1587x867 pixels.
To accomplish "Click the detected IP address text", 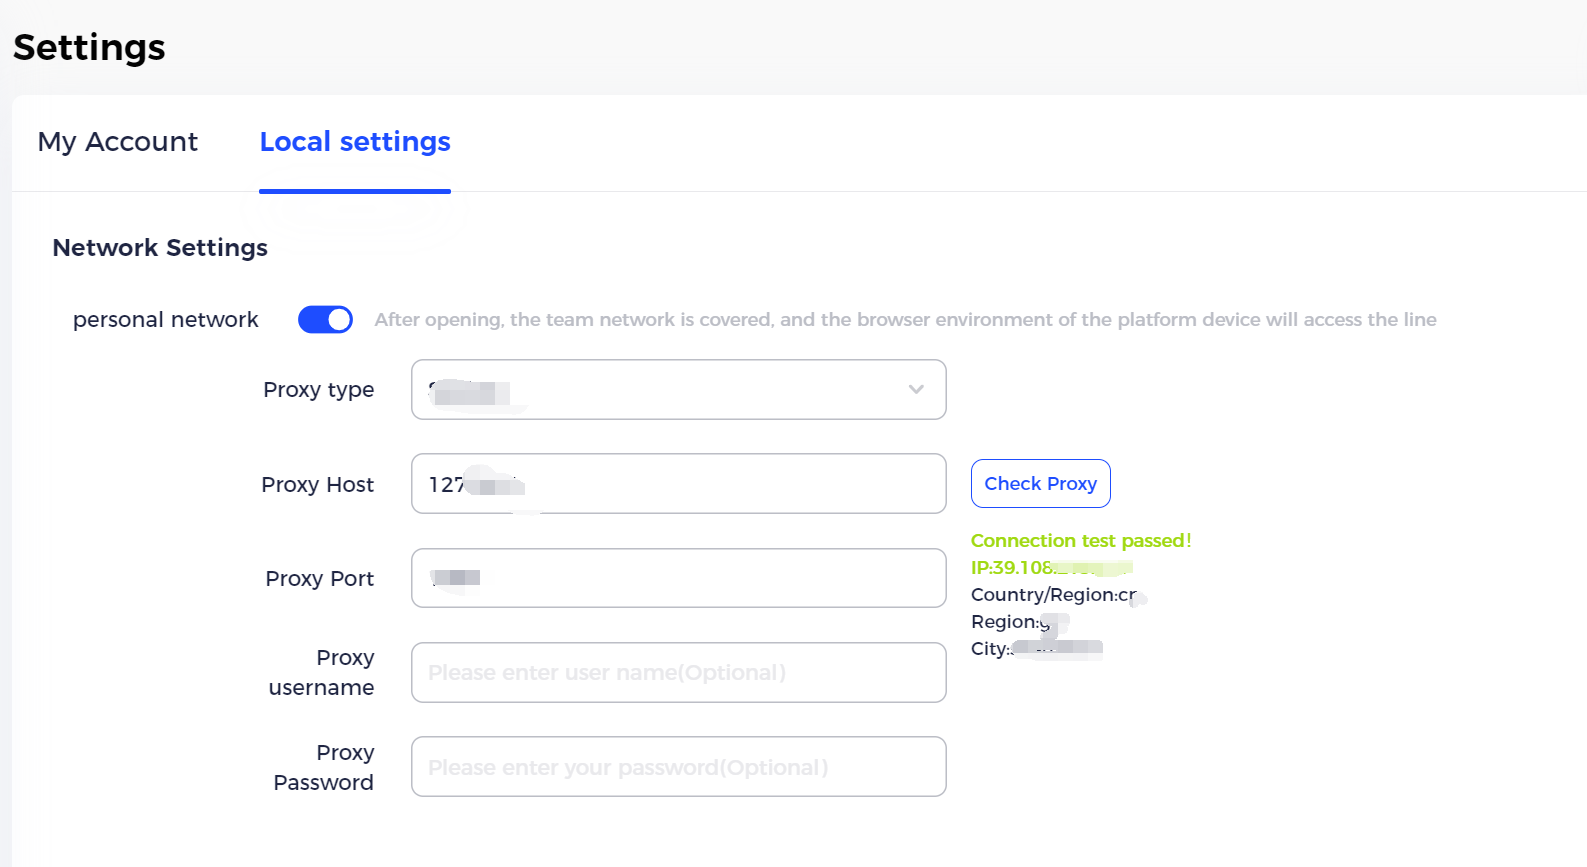I will pos(1051,568).
